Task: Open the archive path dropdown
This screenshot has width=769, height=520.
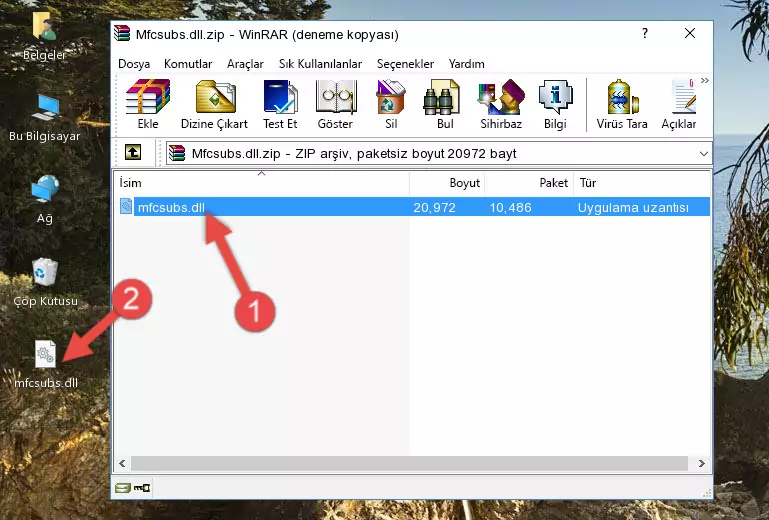Action: coord(704,154)
